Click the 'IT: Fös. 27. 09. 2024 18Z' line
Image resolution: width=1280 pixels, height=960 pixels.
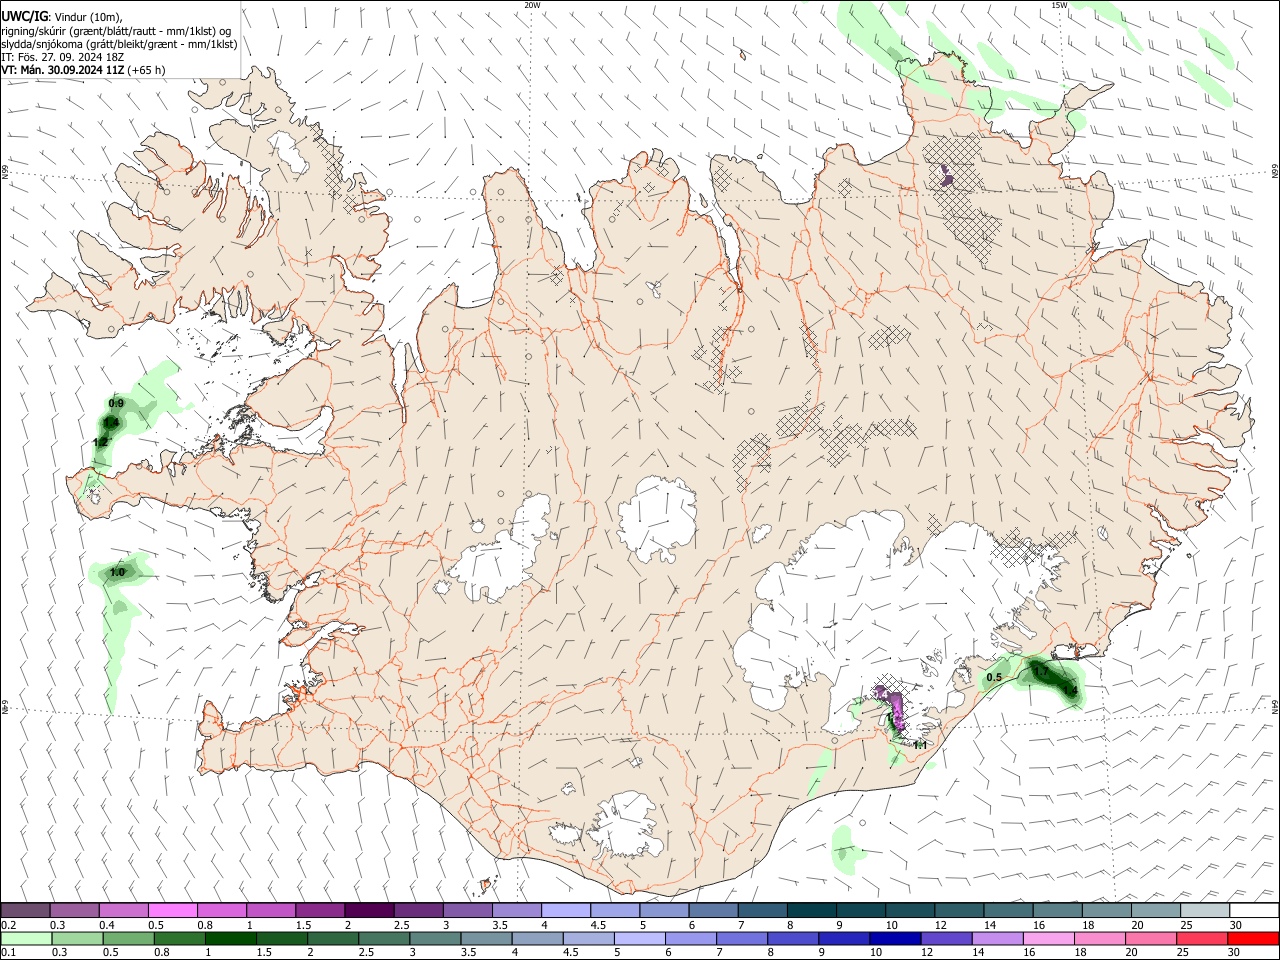pos(63,57)
